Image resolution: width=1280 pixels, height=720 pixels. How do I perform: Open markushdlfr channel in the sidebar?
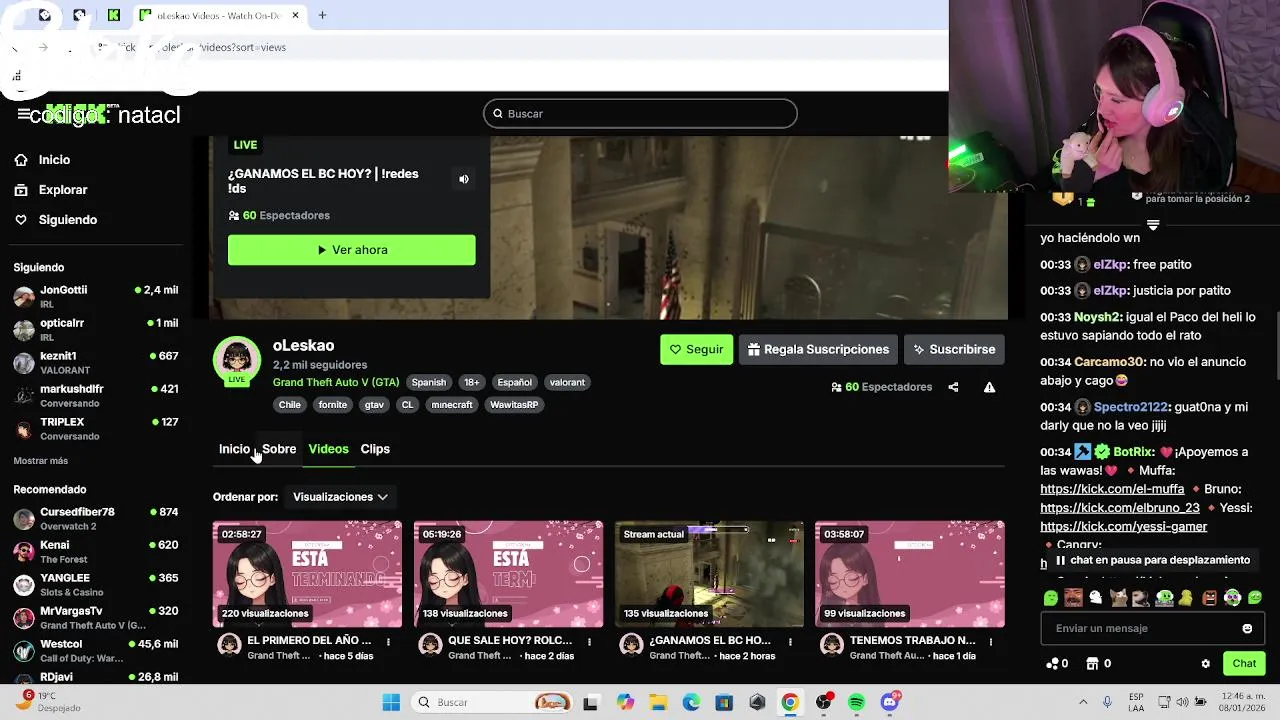(x=96, y=395)
